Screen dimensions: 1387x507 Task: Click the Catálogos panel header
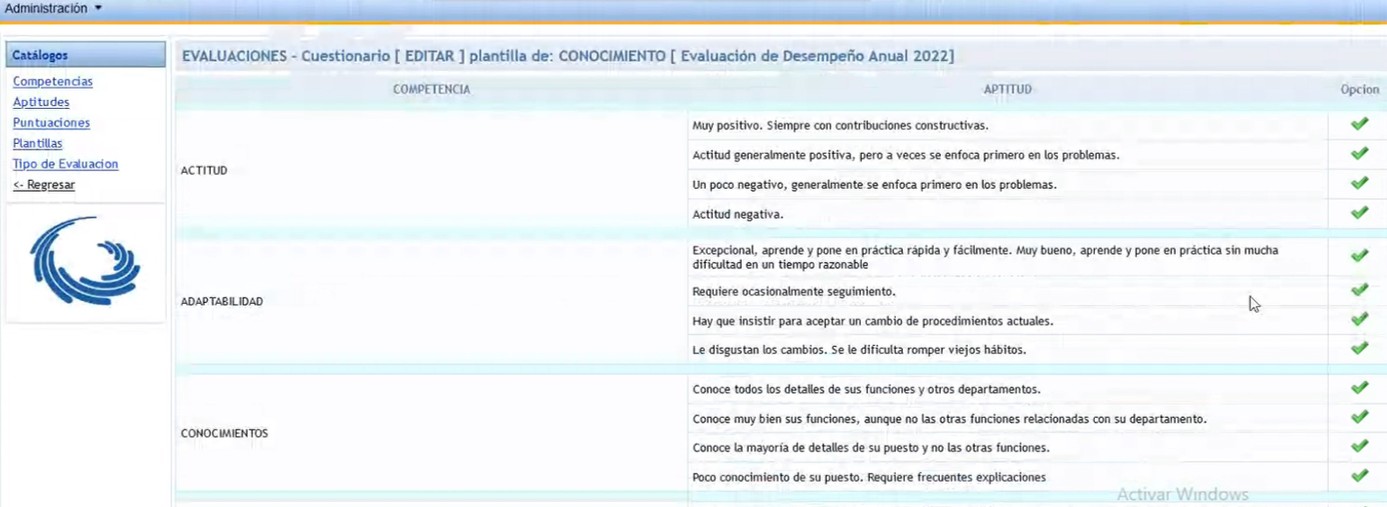[86, 55]
